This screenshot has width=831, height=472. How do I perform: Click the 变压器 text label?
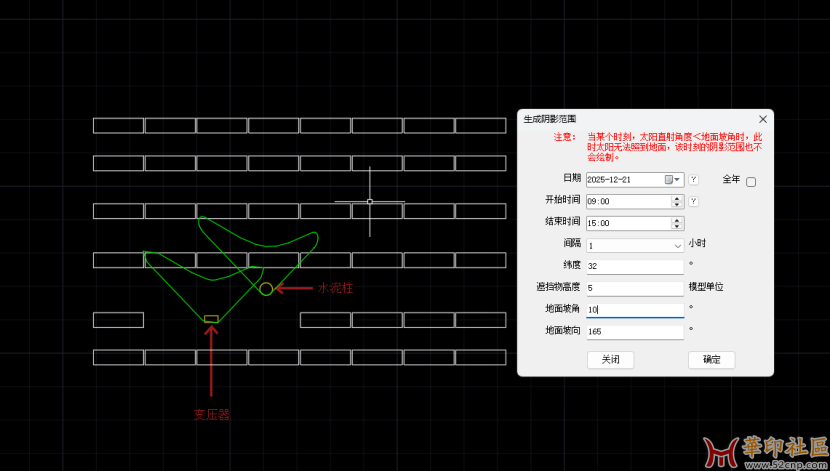tap(211, 415)
